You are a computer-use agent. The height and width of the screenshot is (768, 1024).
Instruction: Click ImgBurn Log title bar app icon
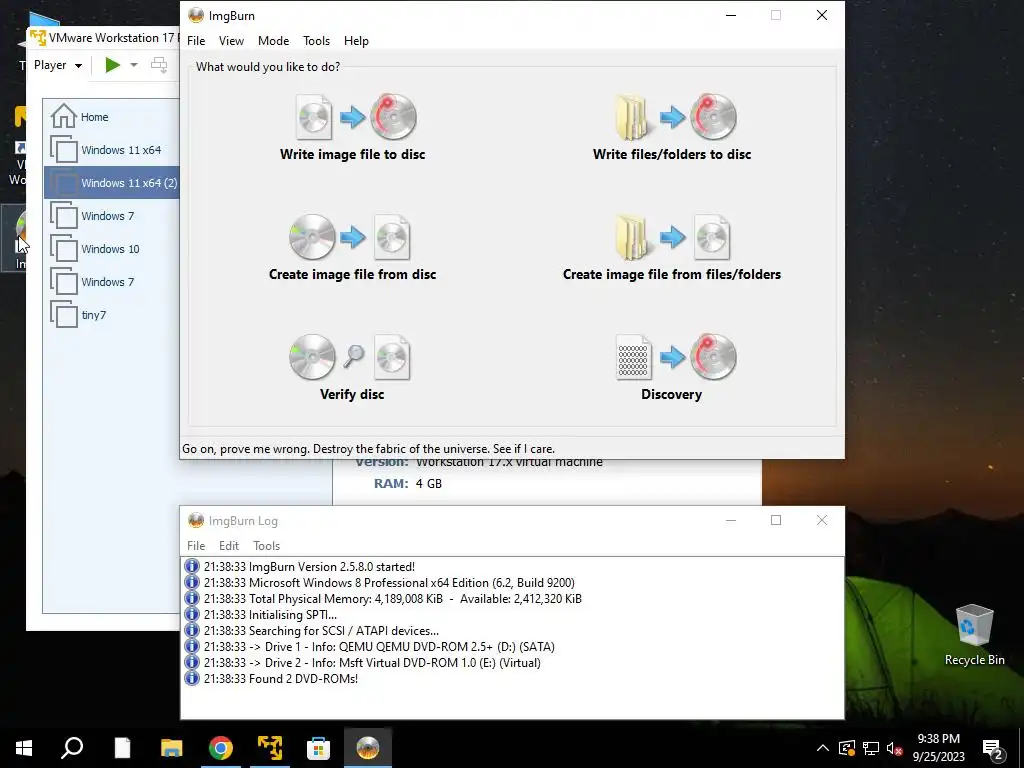click(196, 520)
